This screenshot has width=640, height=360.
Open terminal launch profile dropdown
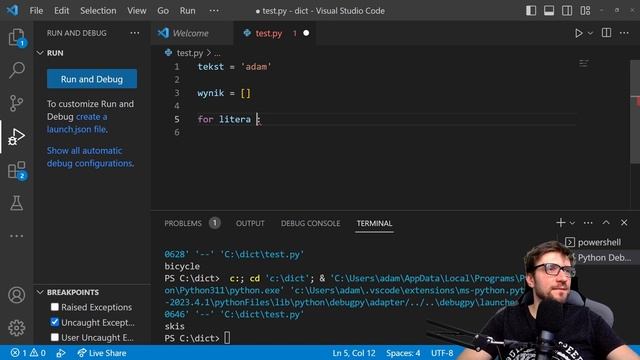tap(572, 223)
